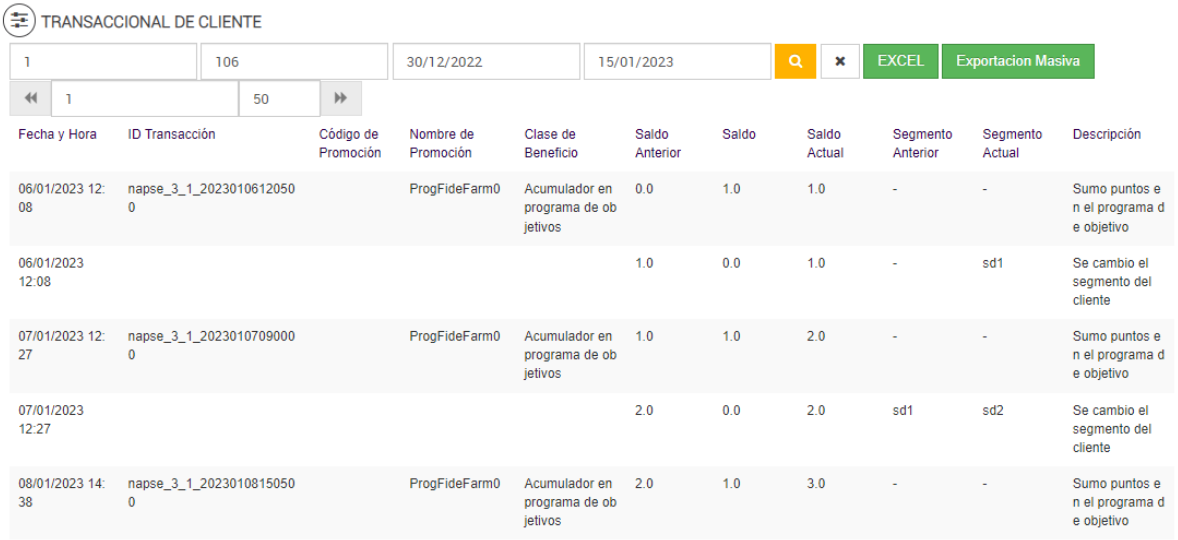Open the end date field 15/01/2023
This screenshot has width=1178, height=540.
point(677,61)
